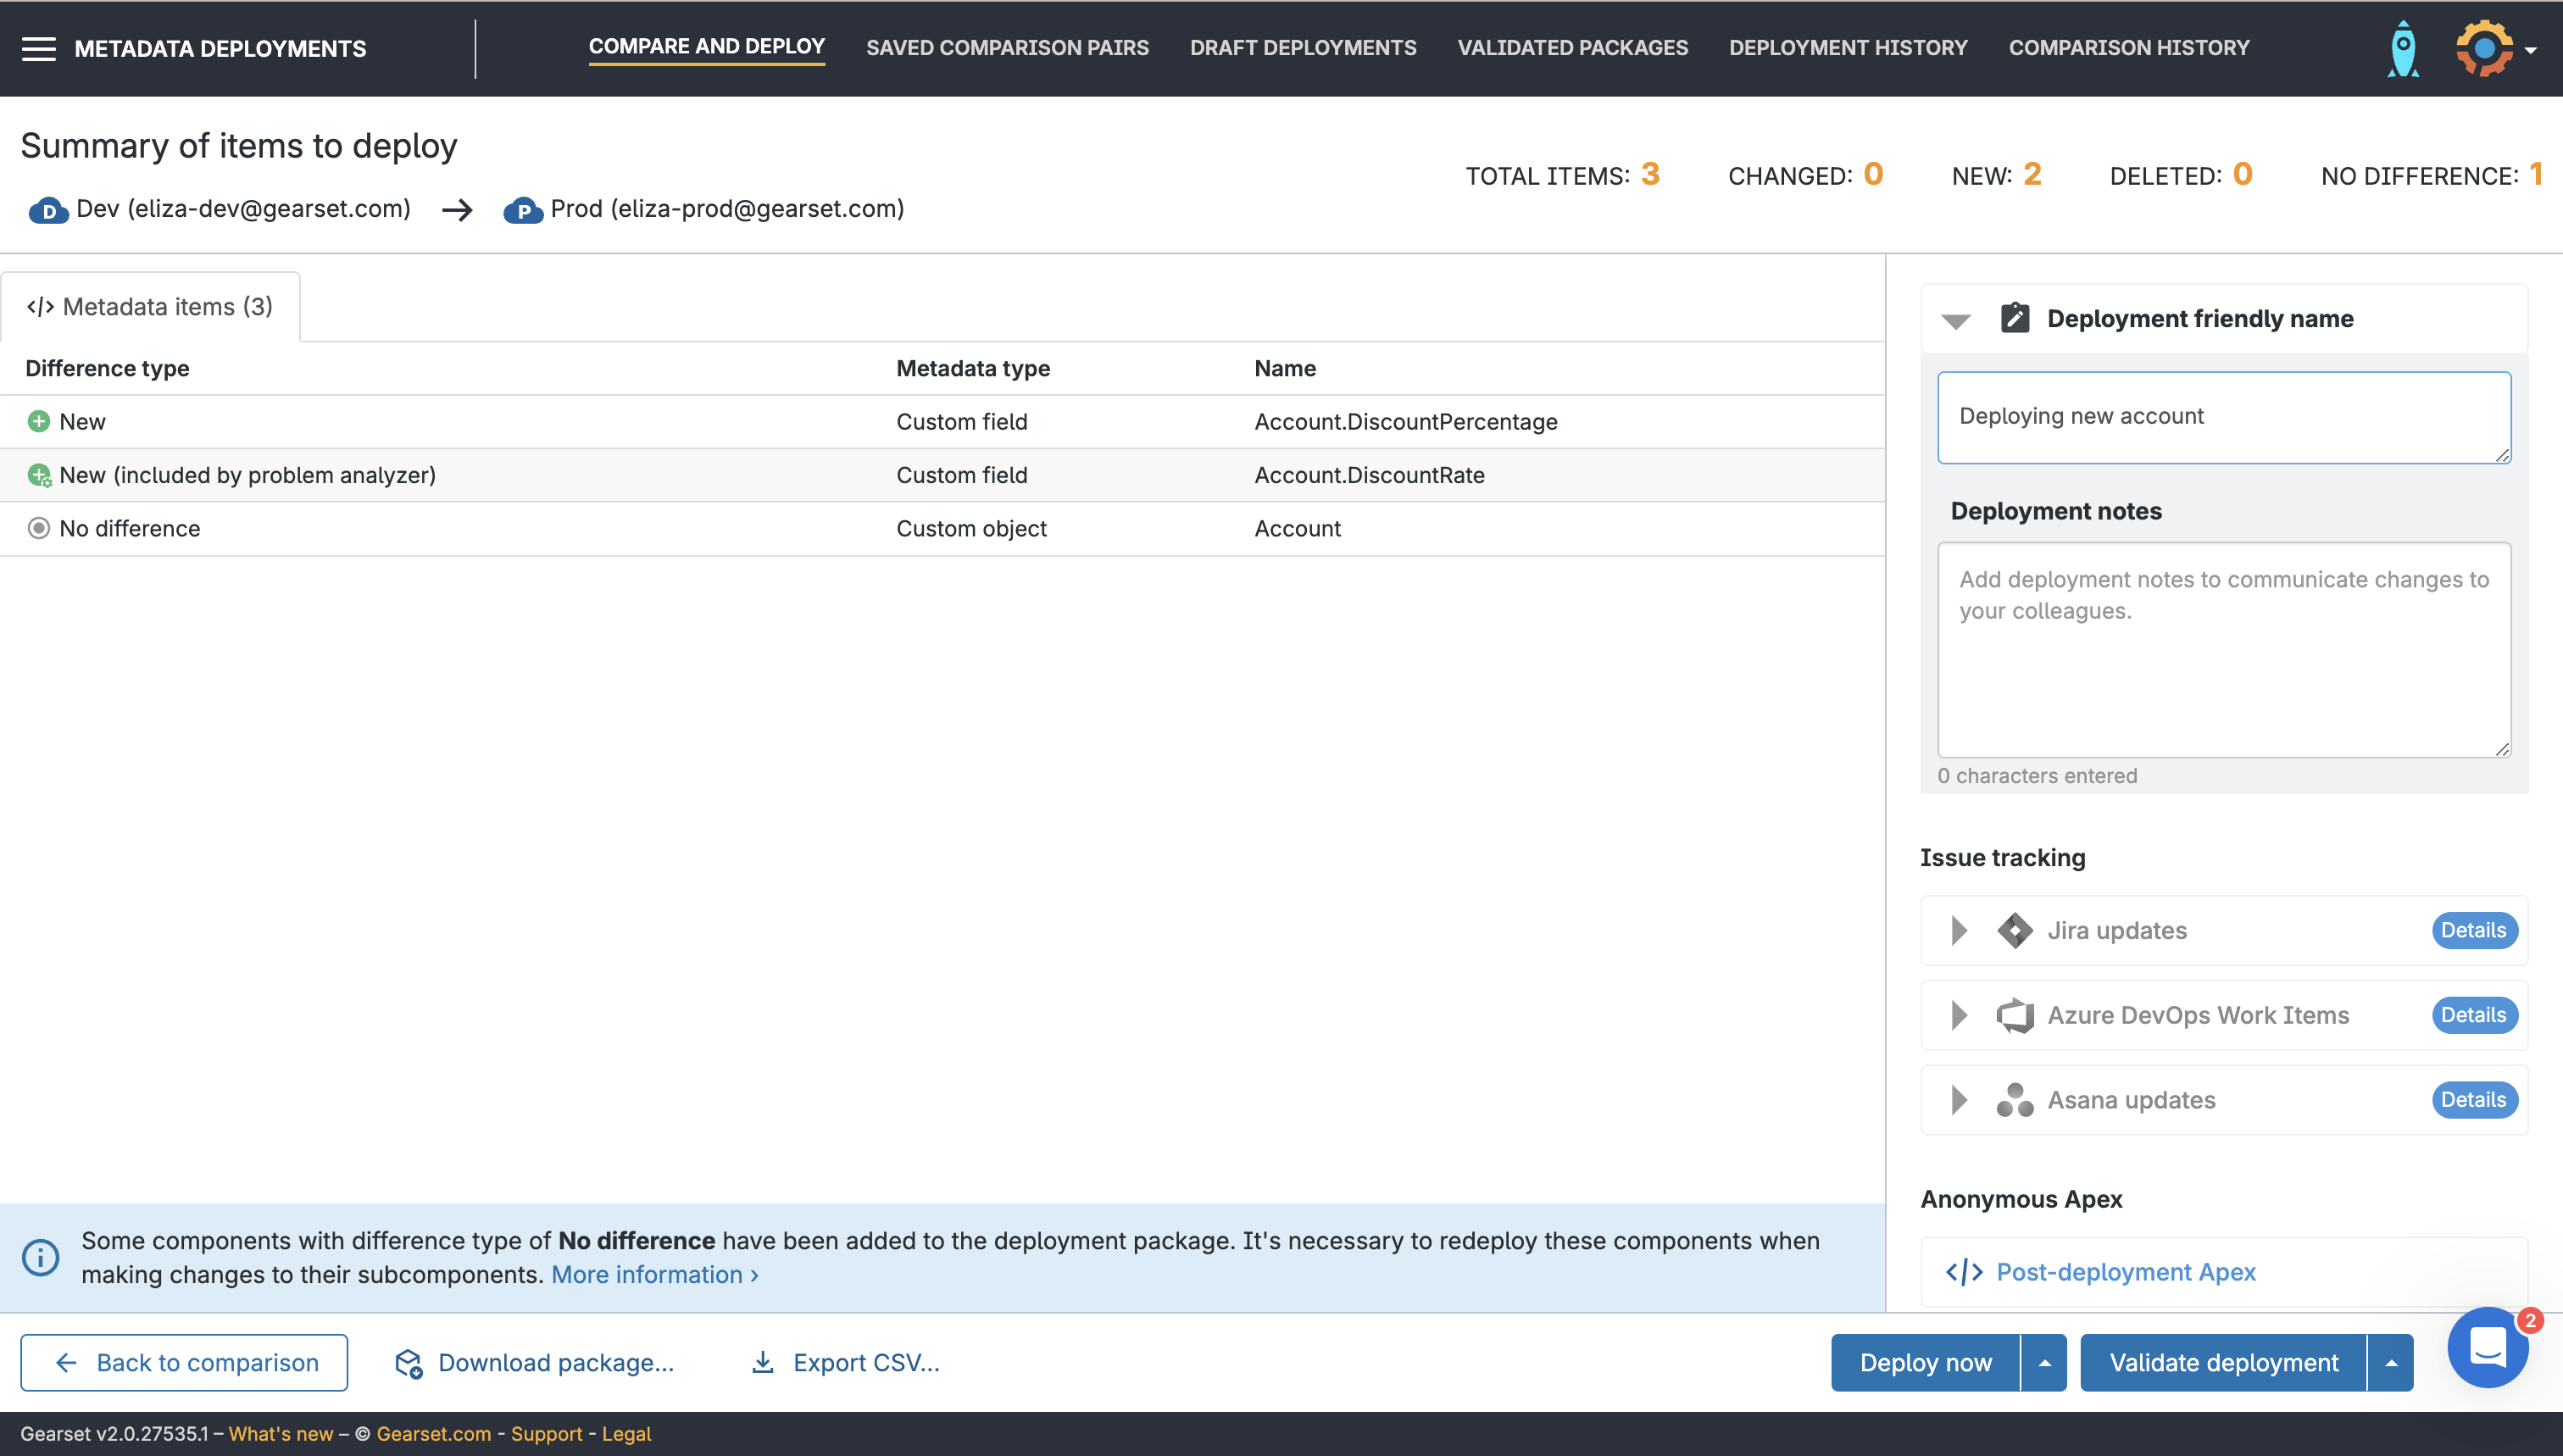This screenshot has height=1456, width=2563.
Task: Expand the Jira updates section
Action: point(1959,930)
